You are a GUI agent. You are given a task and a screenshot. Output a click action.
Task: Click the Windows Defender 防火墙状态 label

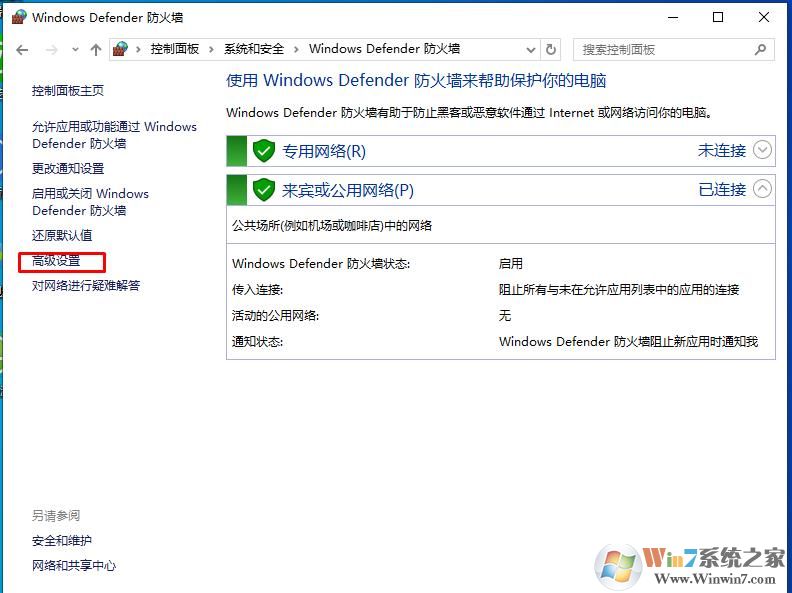click(321, 264)
